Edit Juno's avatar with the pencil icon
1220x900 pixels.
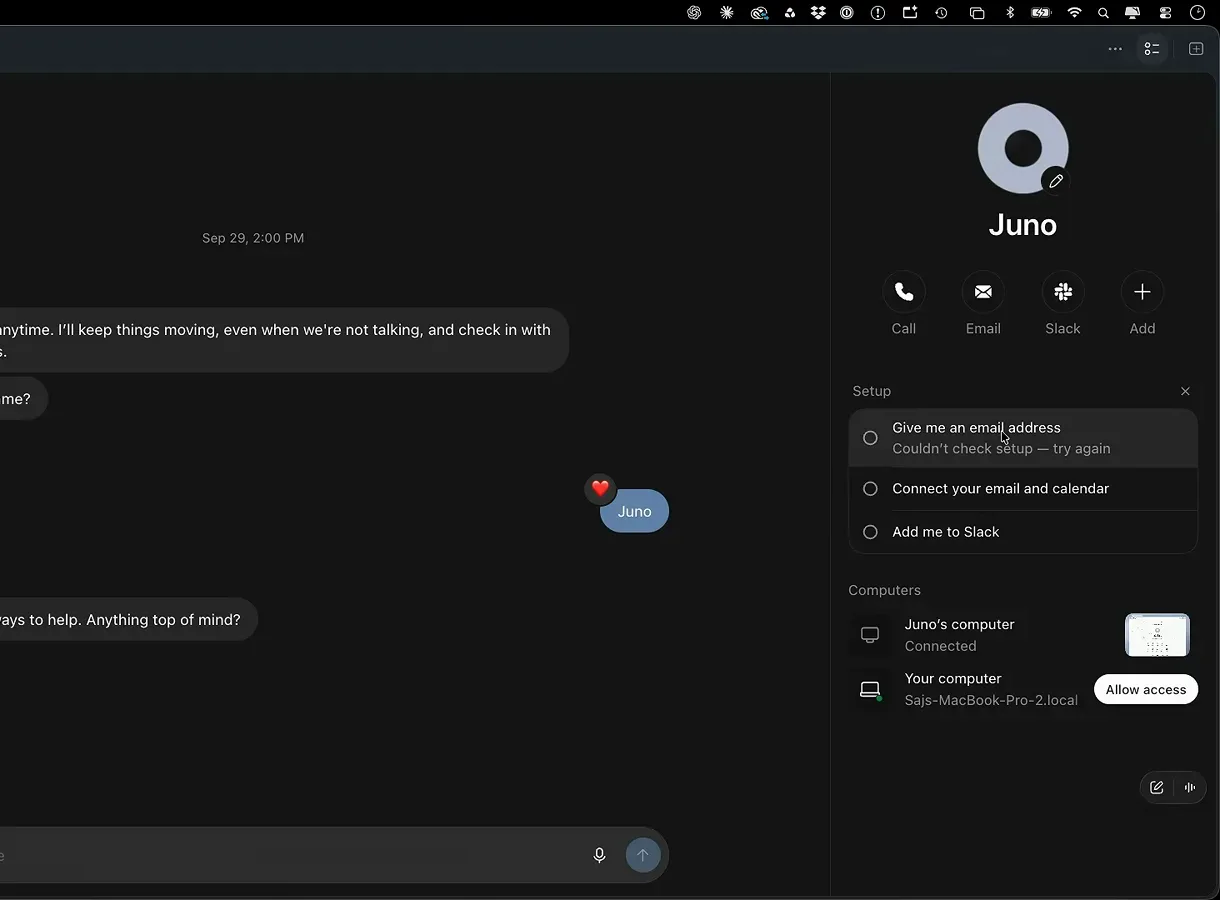click(x=1055, y=181)
